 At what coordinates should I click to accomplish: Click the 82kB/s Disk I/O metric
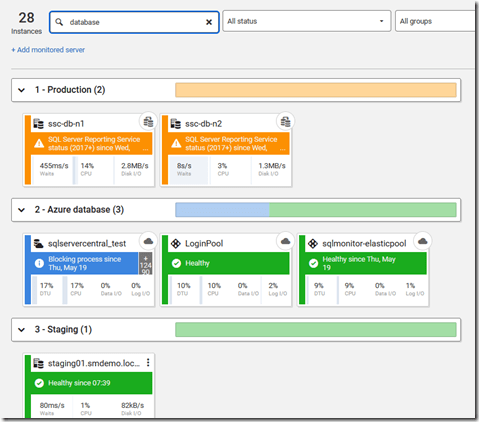(x=133, y=408)
